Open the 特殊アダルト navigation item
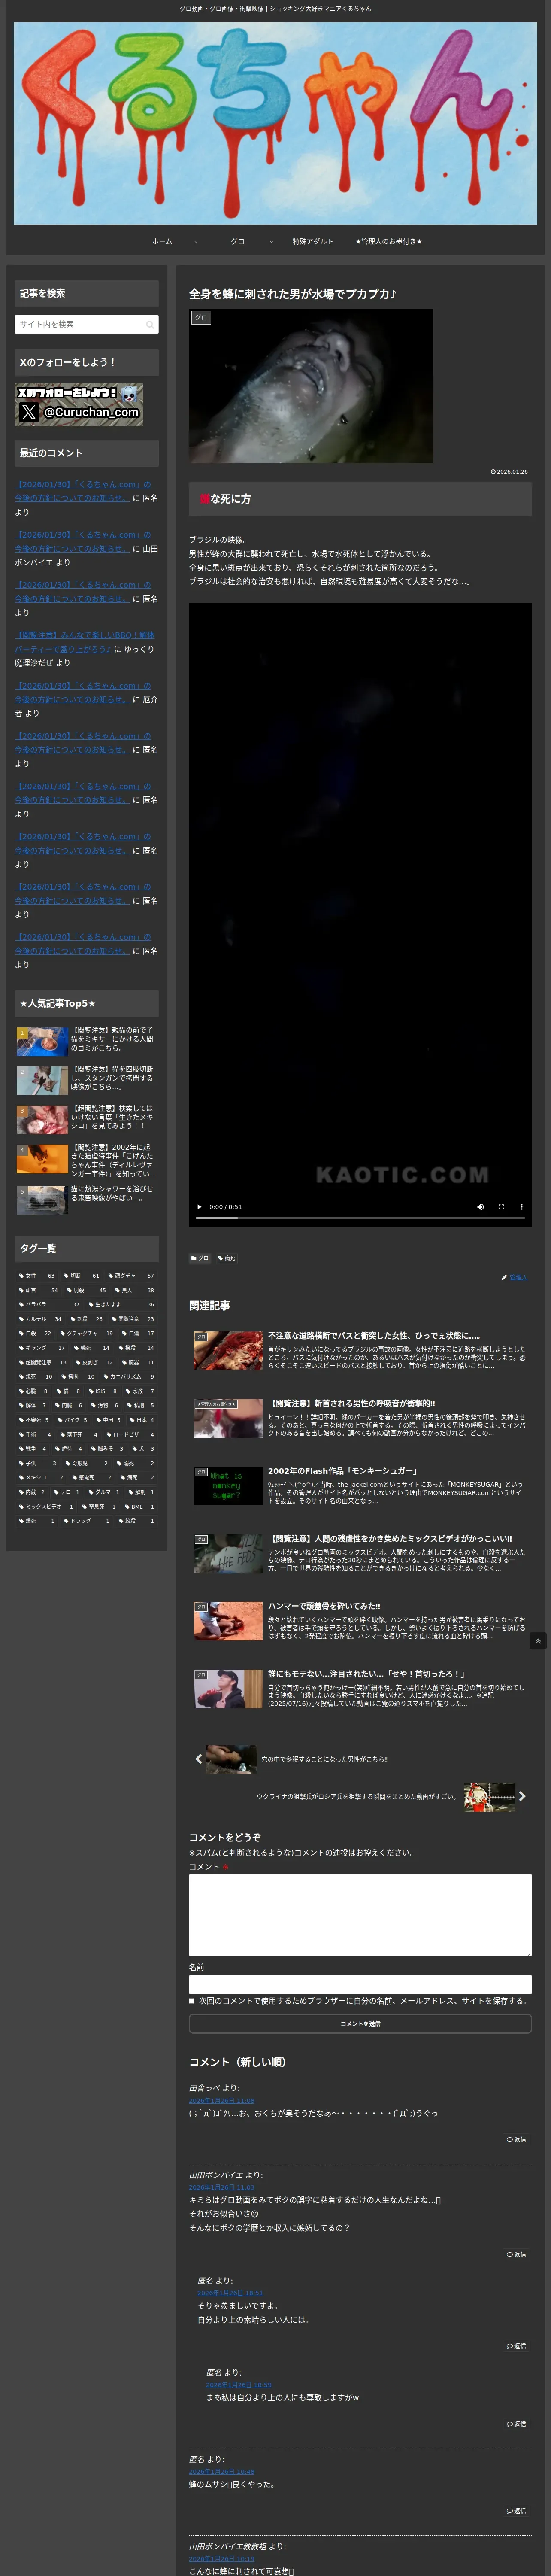Viewport: 551px width, 2576px height. (x=313, y=241)
